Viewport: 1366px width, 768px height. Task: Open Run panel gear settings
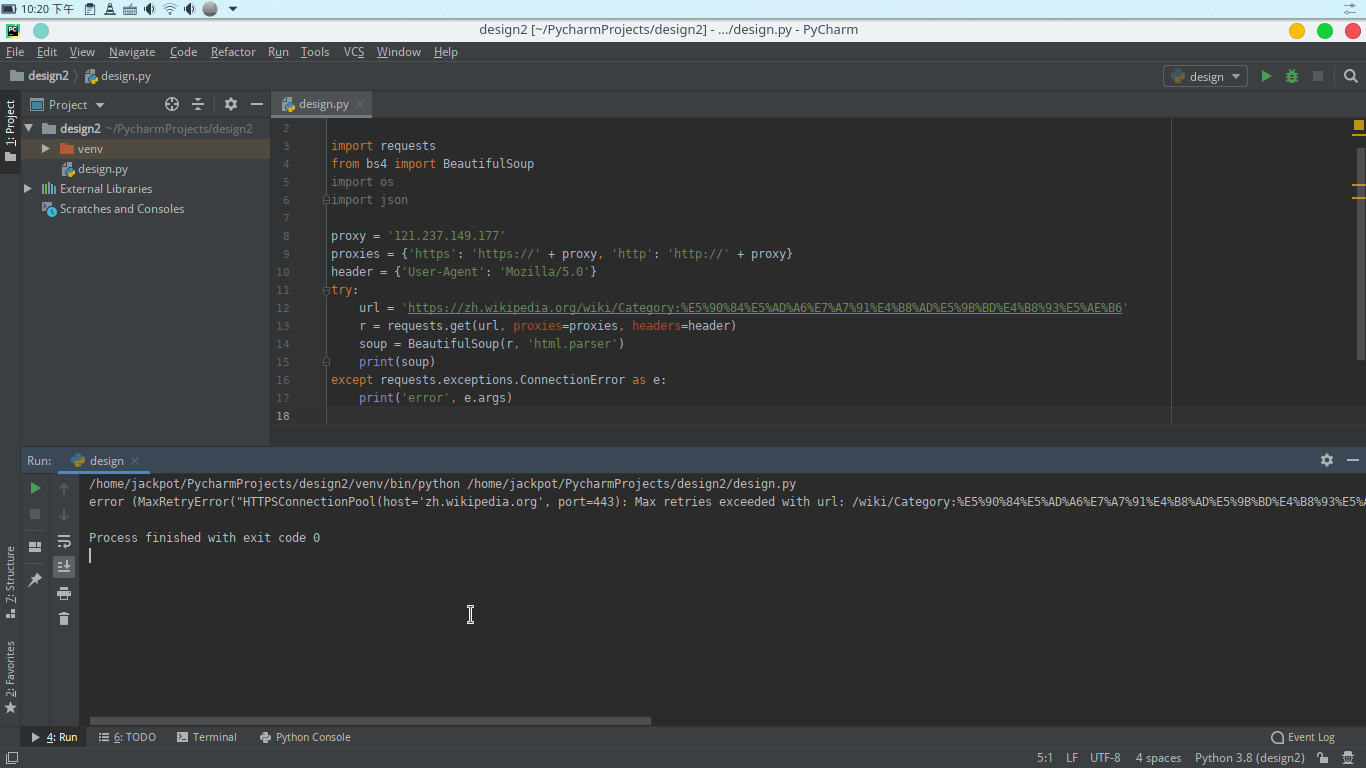1327,460
